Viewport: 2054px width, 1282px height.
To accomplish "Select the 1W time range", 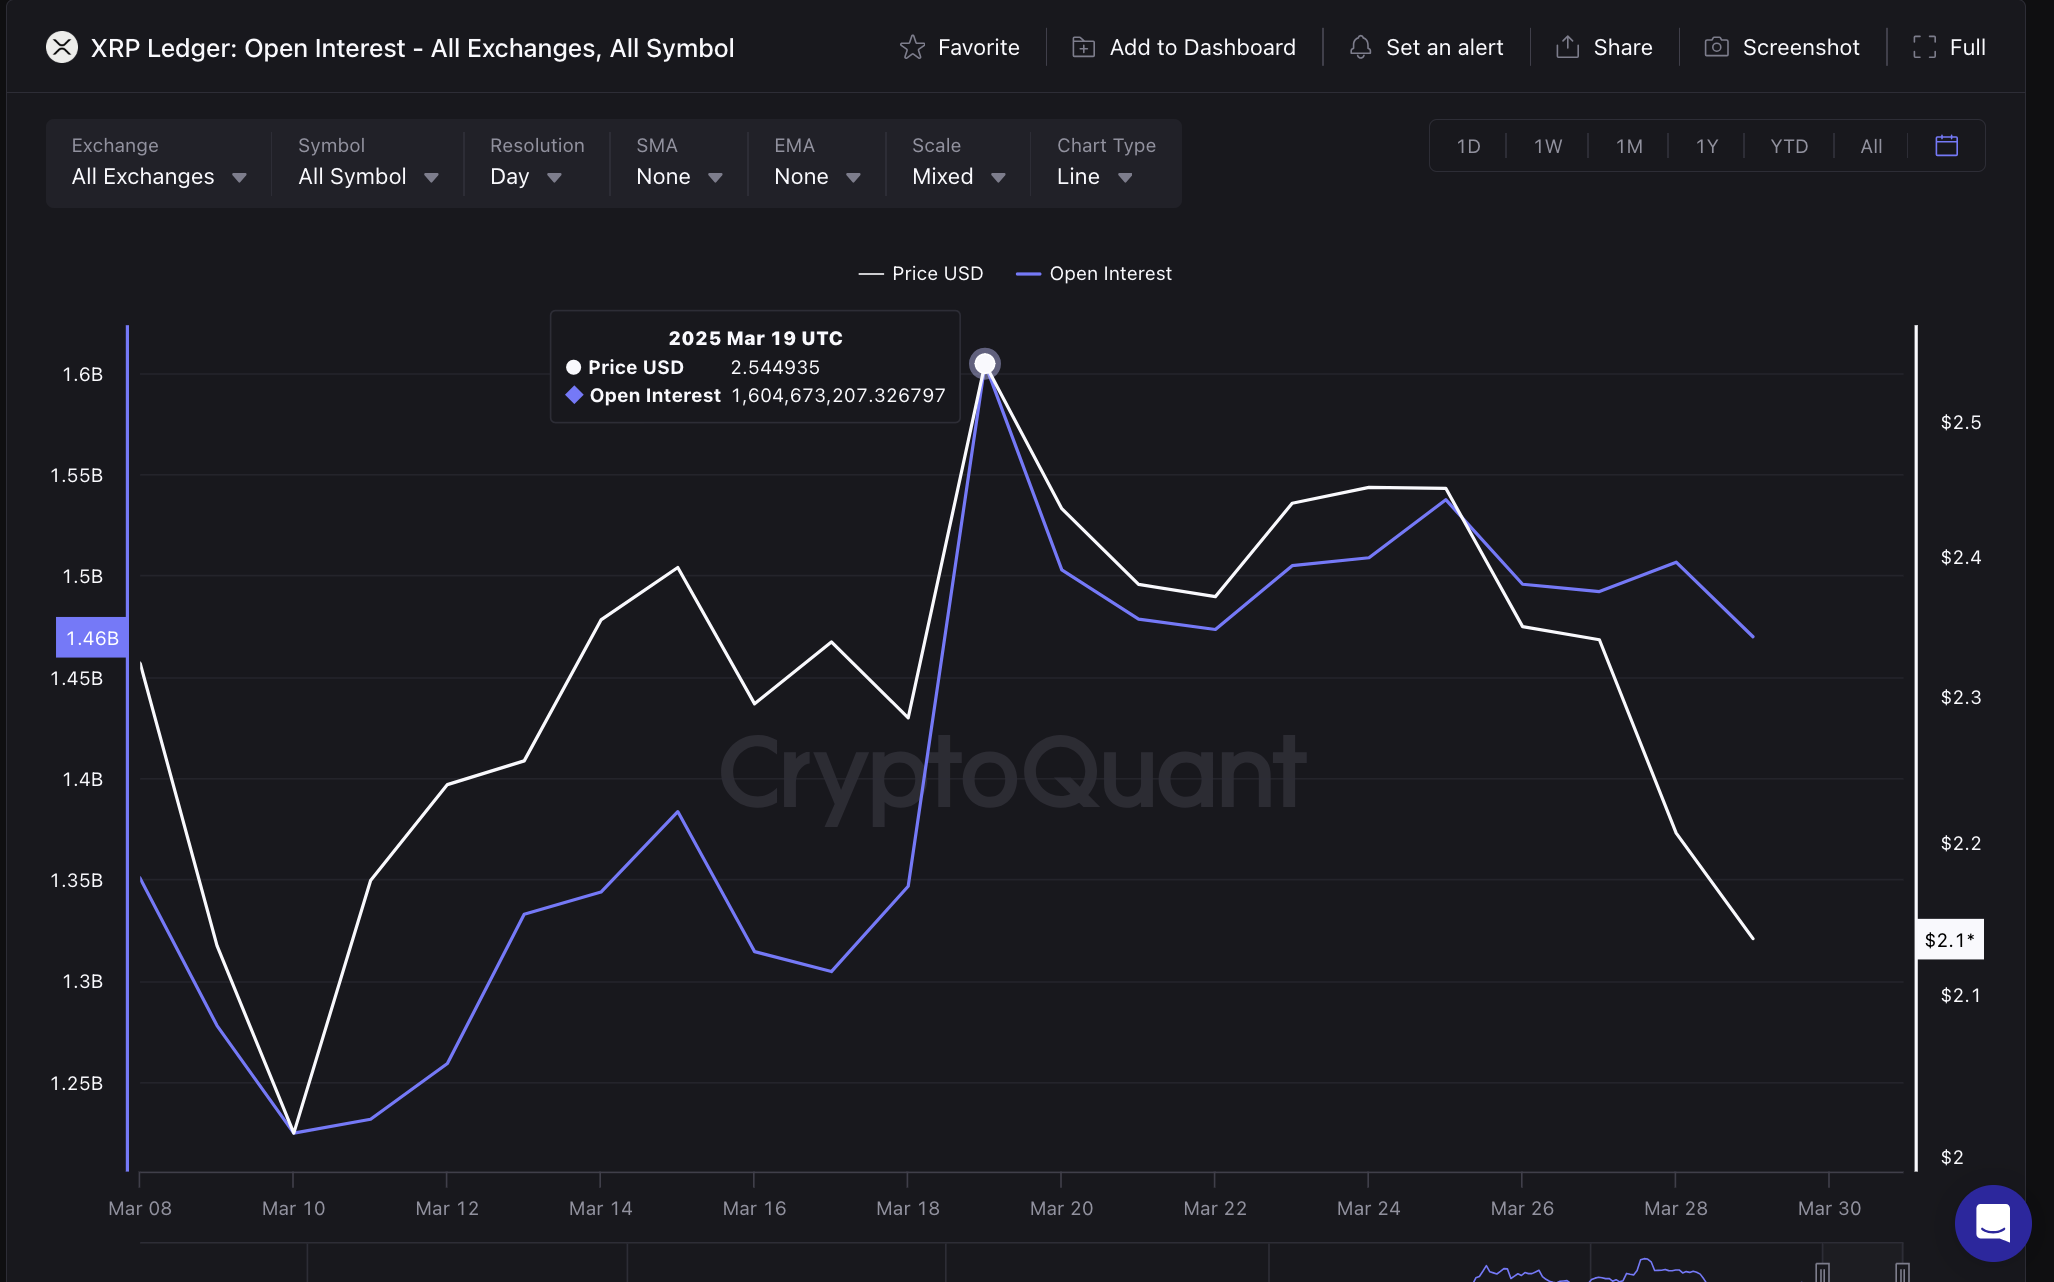I will (1548, 146).
